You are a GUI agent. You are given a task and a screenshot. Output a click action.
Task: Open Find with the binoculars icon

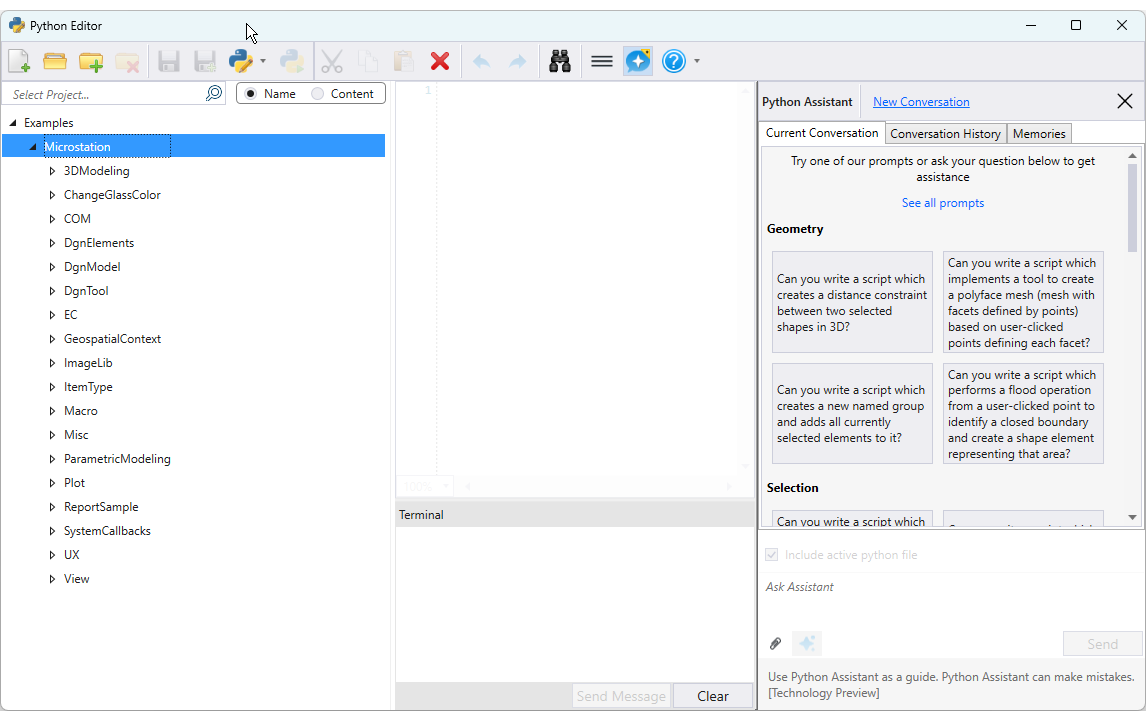[560, 61]
